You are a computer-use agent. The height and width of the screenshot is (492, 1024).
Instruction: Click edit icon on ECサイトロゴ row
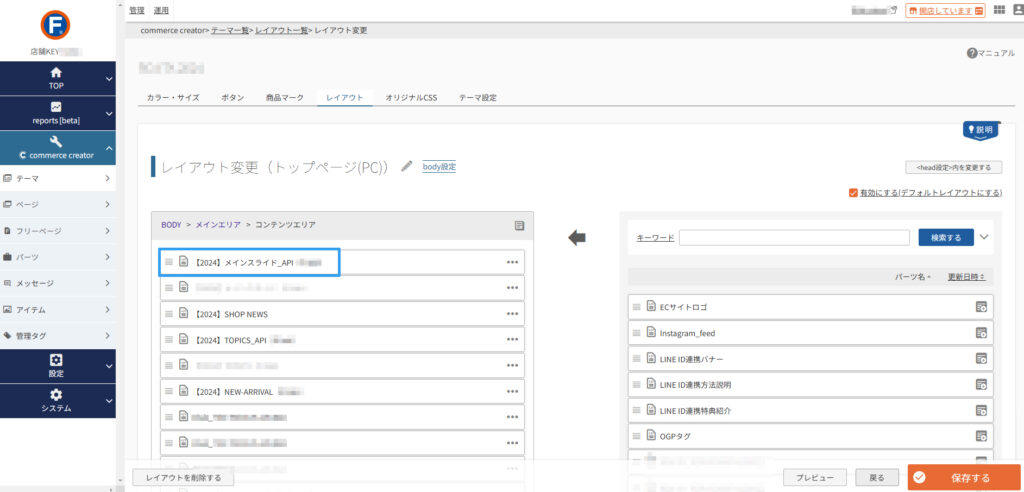(x=981, y=307)
